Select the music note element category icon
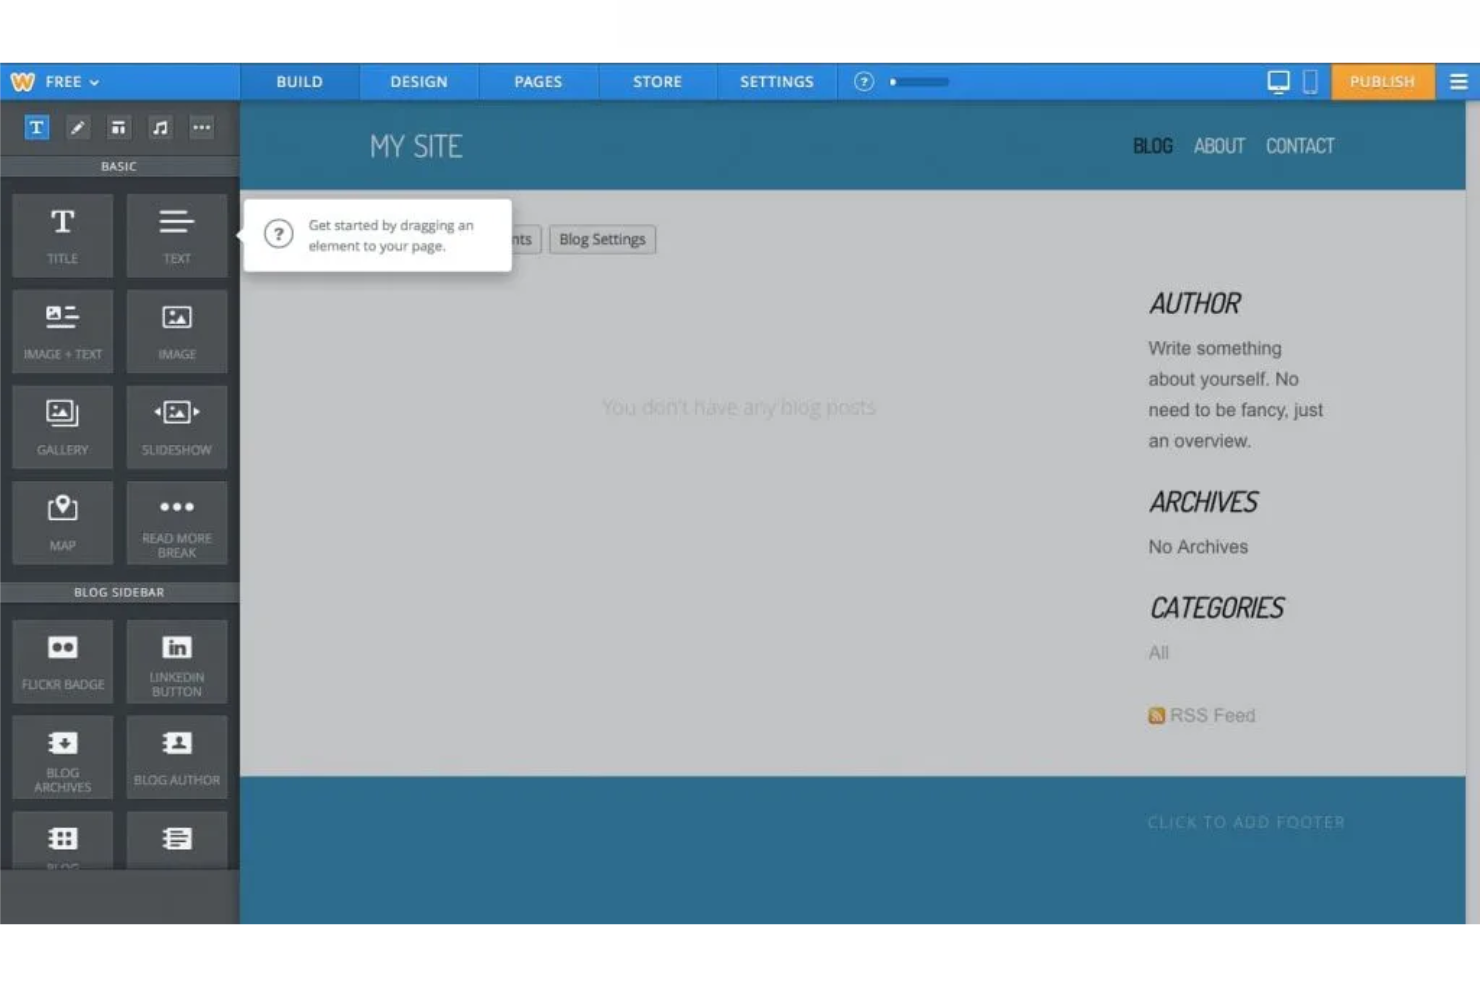This screenshot has width=1480, height=987. [x=160, y=127]
